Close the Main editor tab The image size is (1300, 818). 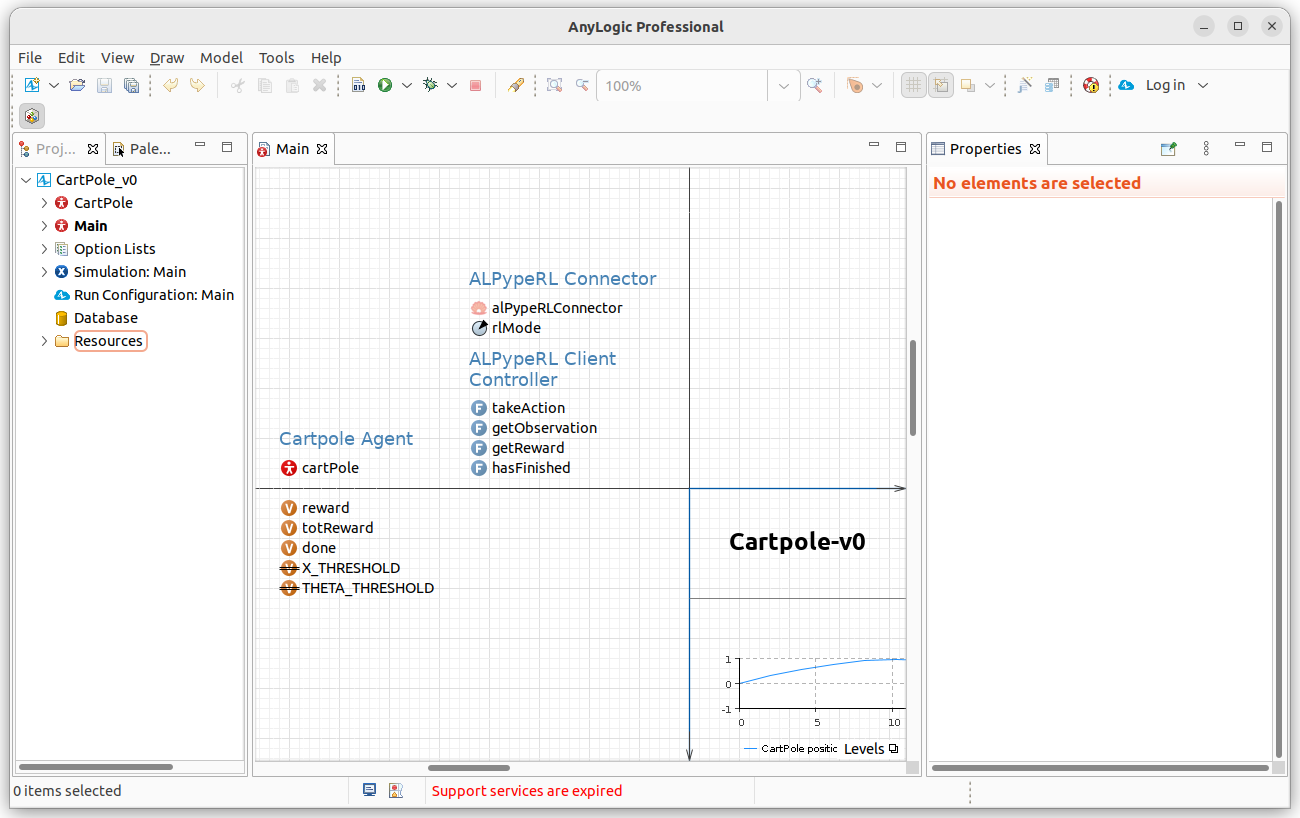pos(322,149)
